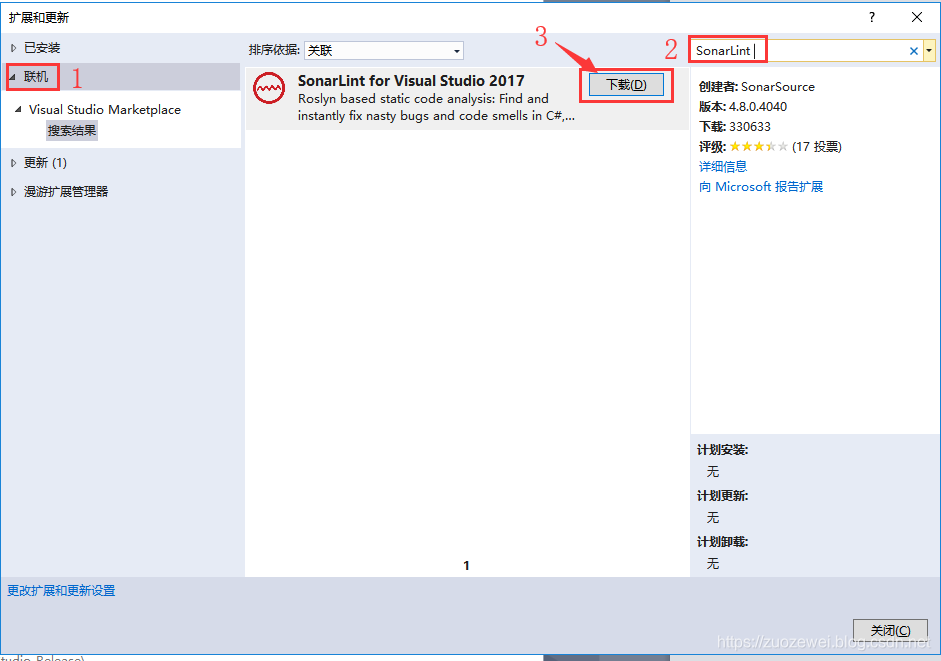
Task: Click page number 1 in results
Action: tap(466, 566)
